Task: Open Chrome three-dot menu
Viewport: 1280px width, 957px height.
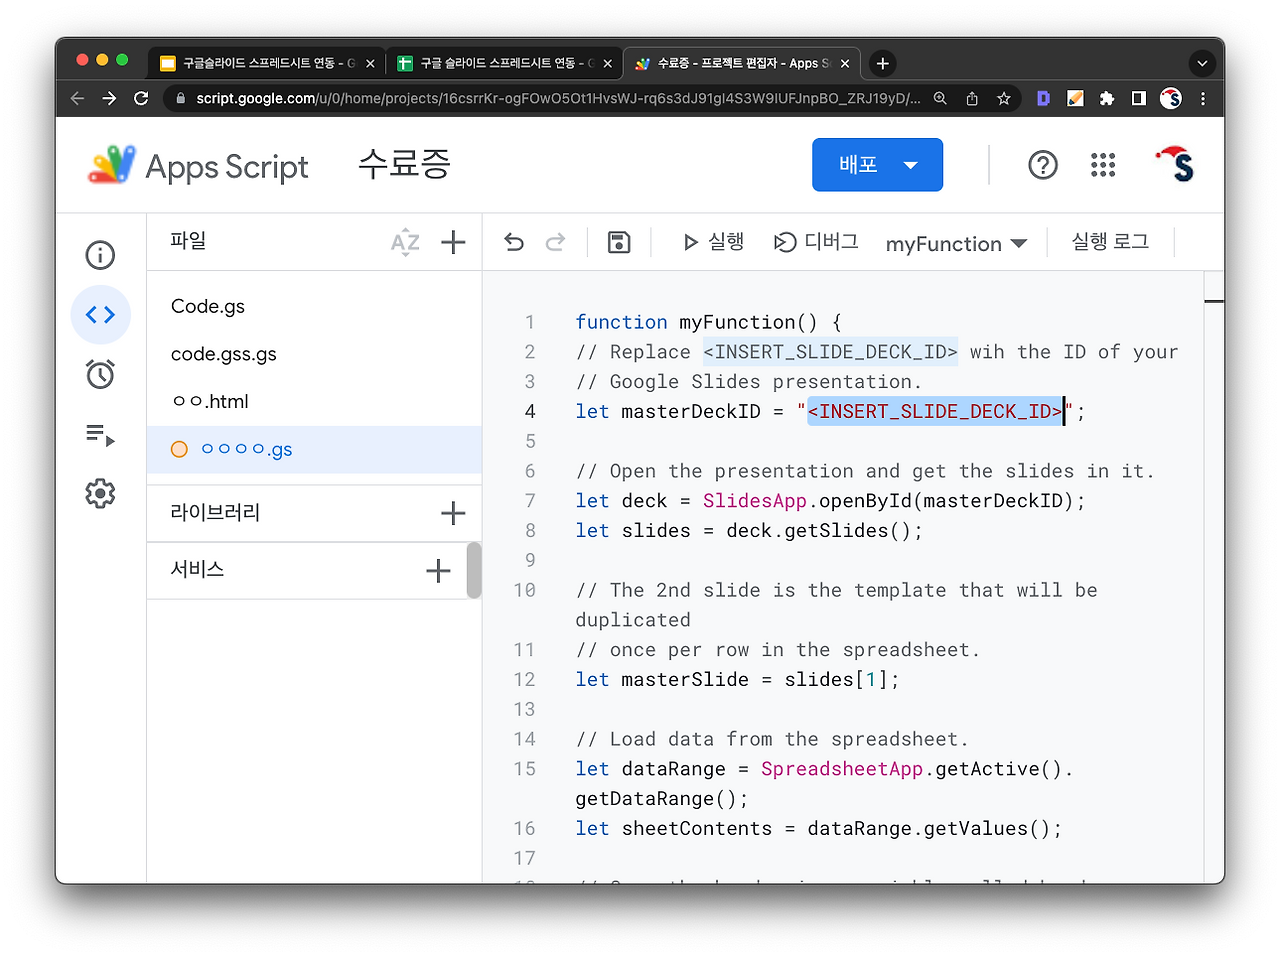Action: [x=1203, y=98]
